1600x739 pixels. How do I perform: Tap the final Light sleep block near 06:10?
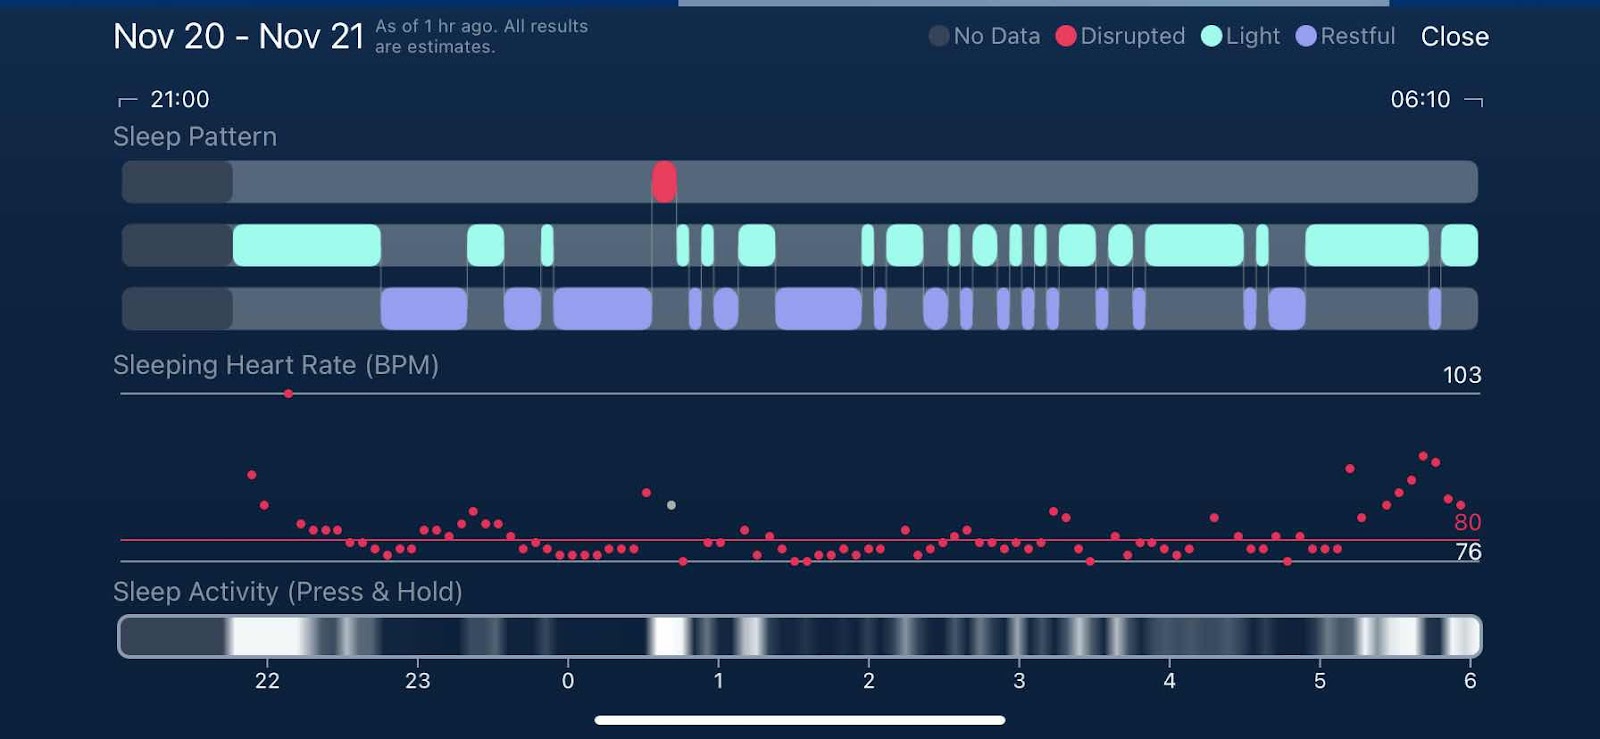click(x=1459, y=245)
